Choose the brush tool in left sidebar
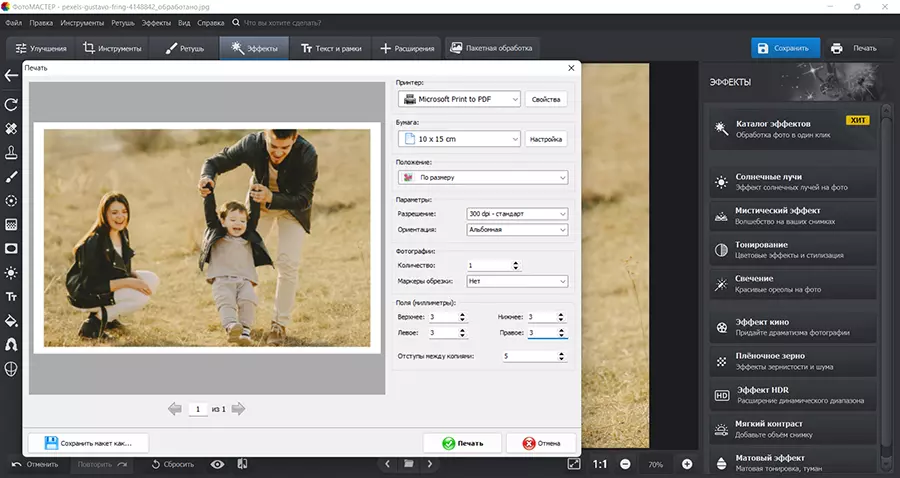Viewport: 900px width, 478px height. tap(11, 176)
